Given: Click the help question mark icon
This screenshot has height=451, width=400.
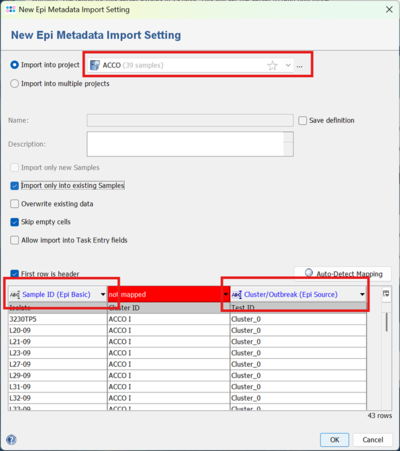Looking at the screenshot, I should (11, 440).
